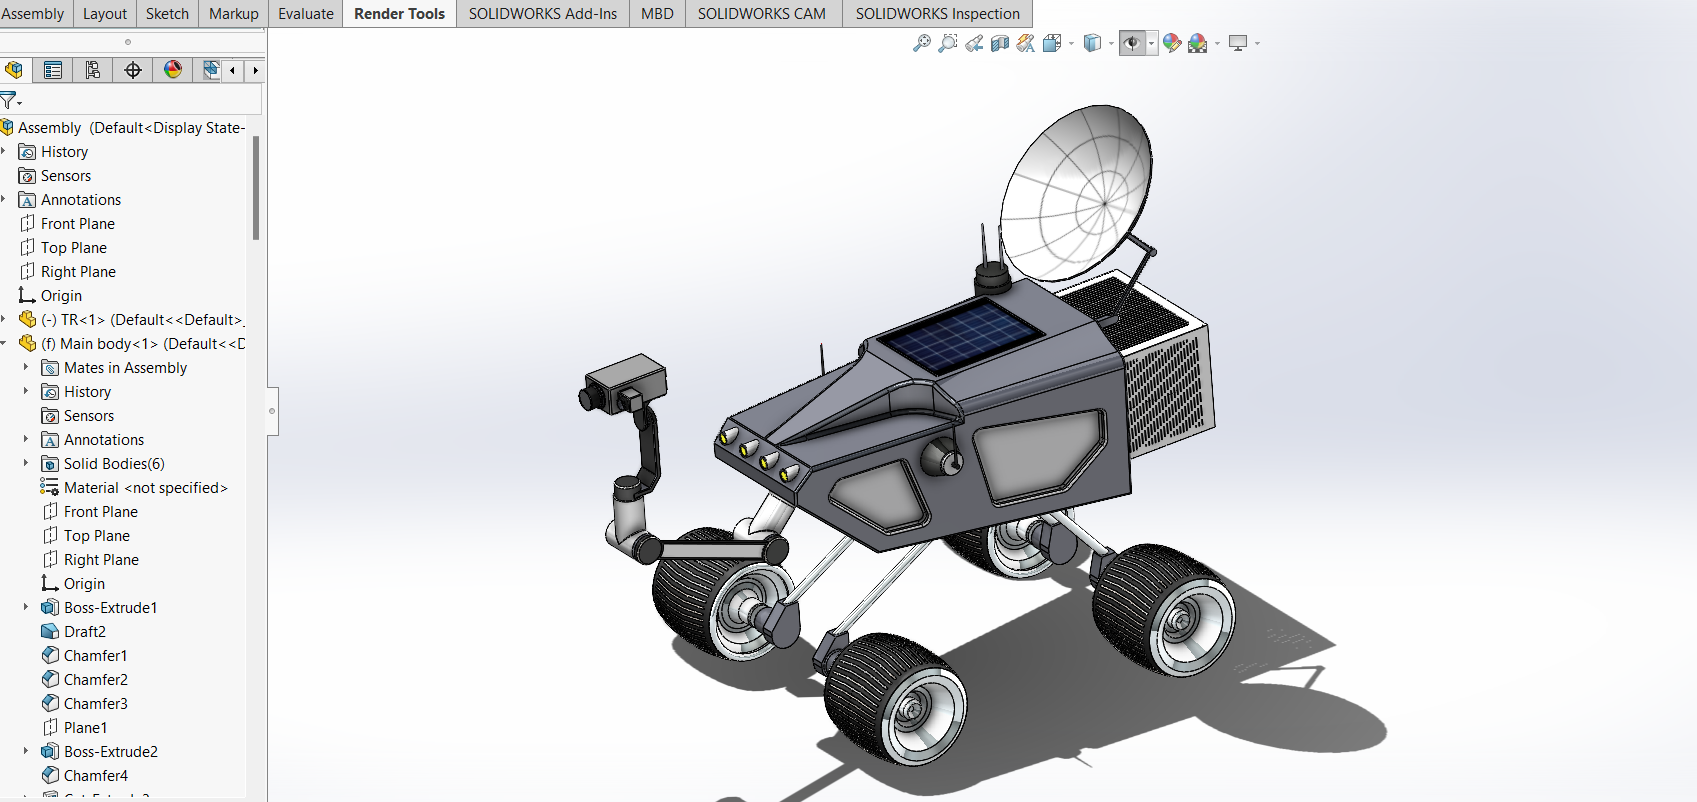
Task: Open the PropertyManager tab icon
Action: click(x=53, y=70)
